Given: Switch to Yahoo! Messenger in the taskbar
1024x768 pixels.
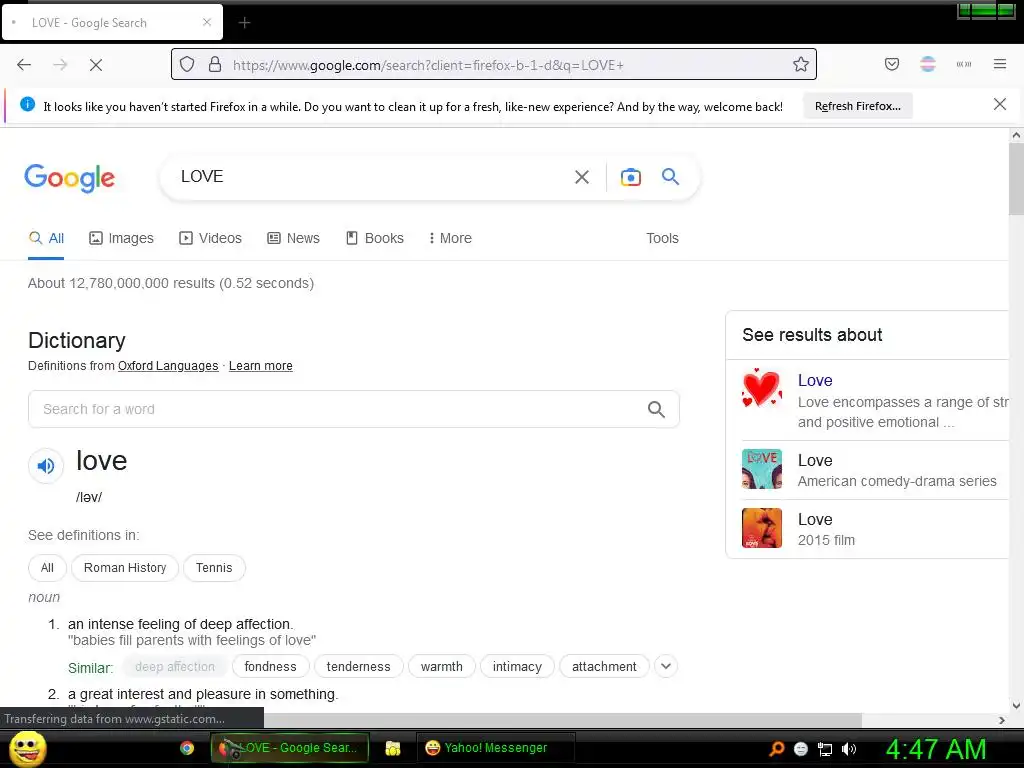Looking at the screenshot, I should [x=495, y=748].
